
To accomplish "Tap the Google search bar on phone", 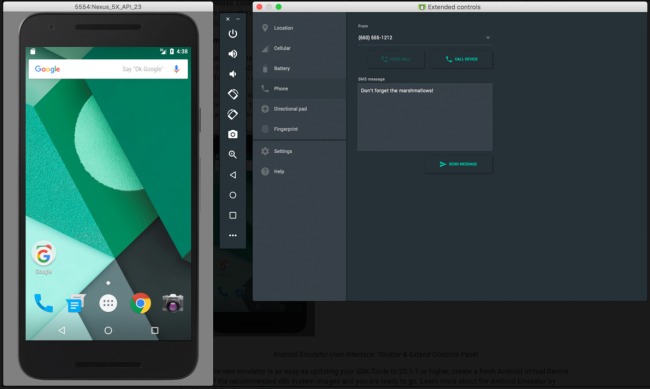I will pyautogui.click(x=108, y=69).
